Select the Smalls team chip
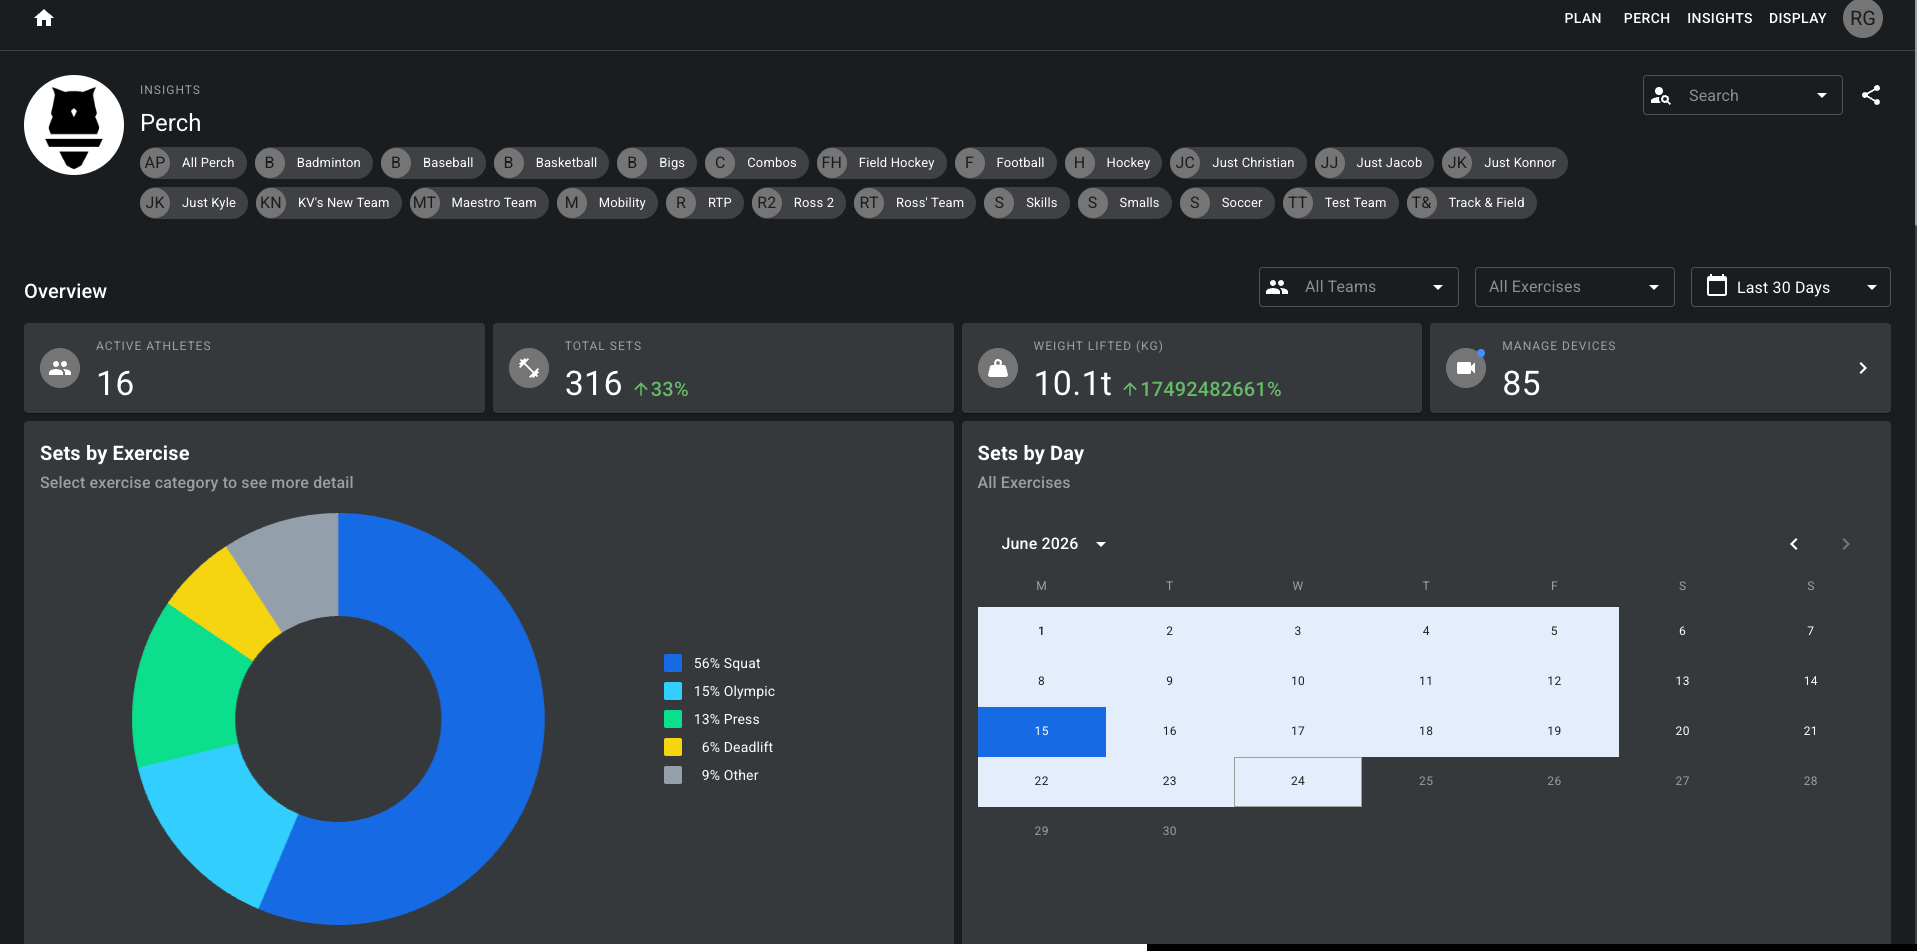 pyautogui.click(x=1125, y=203)
